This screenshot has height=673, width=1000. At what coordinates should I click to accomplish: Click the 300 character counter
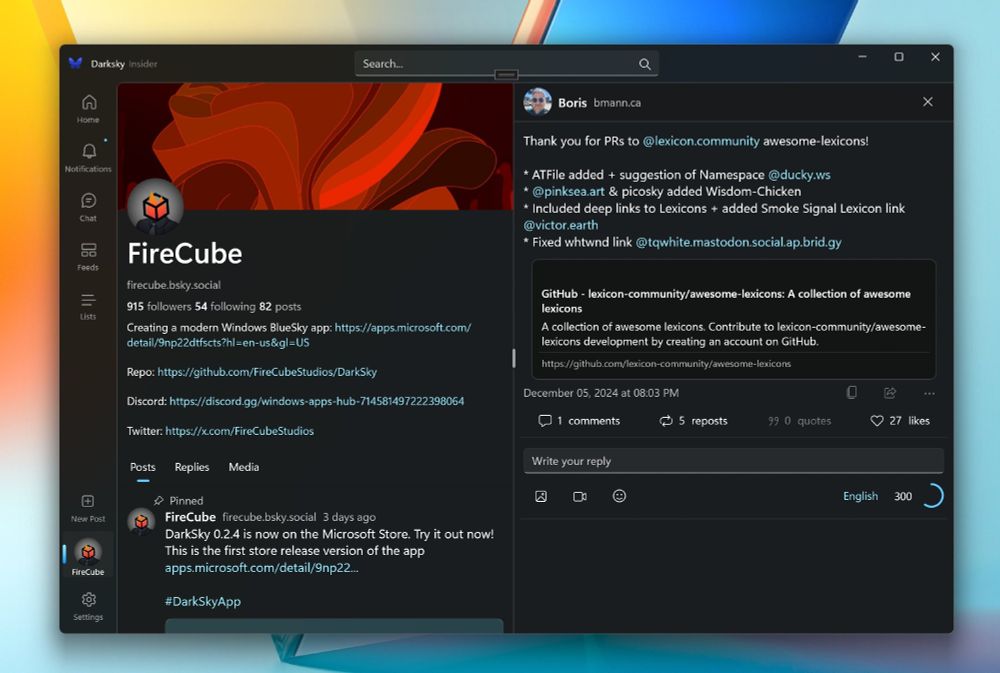[x=902, y=496]
